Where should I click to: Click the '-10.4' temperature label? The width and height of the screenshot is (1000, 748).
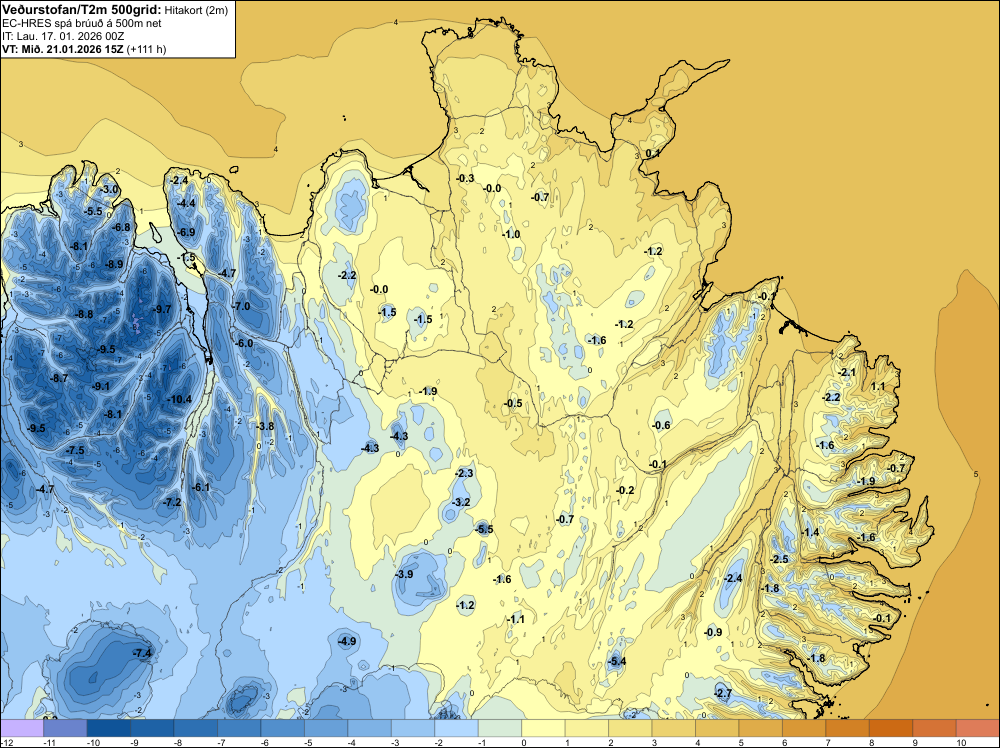179,399
